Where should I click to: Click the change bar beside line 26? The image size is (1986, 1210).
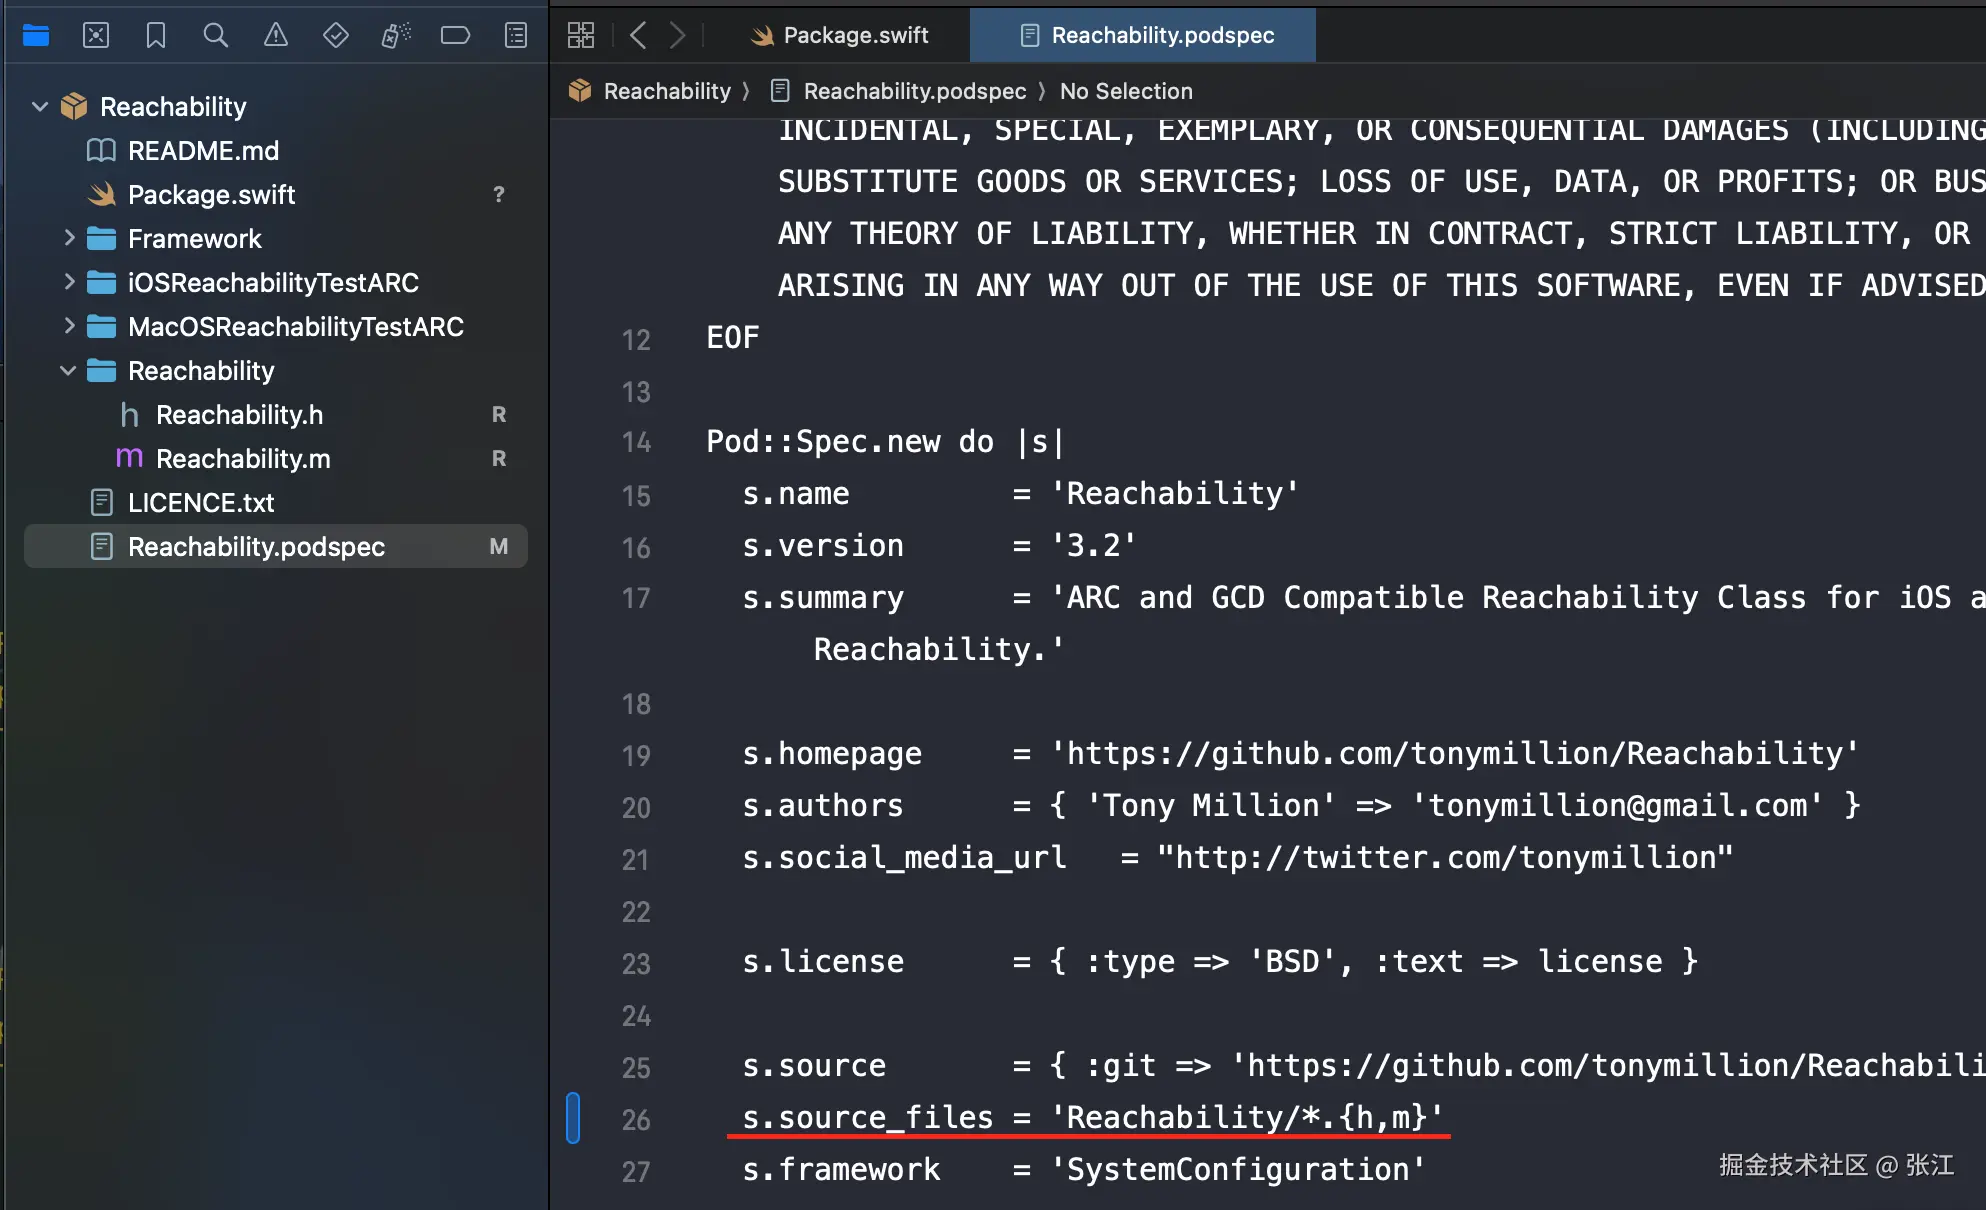[x=573, y=1118]
